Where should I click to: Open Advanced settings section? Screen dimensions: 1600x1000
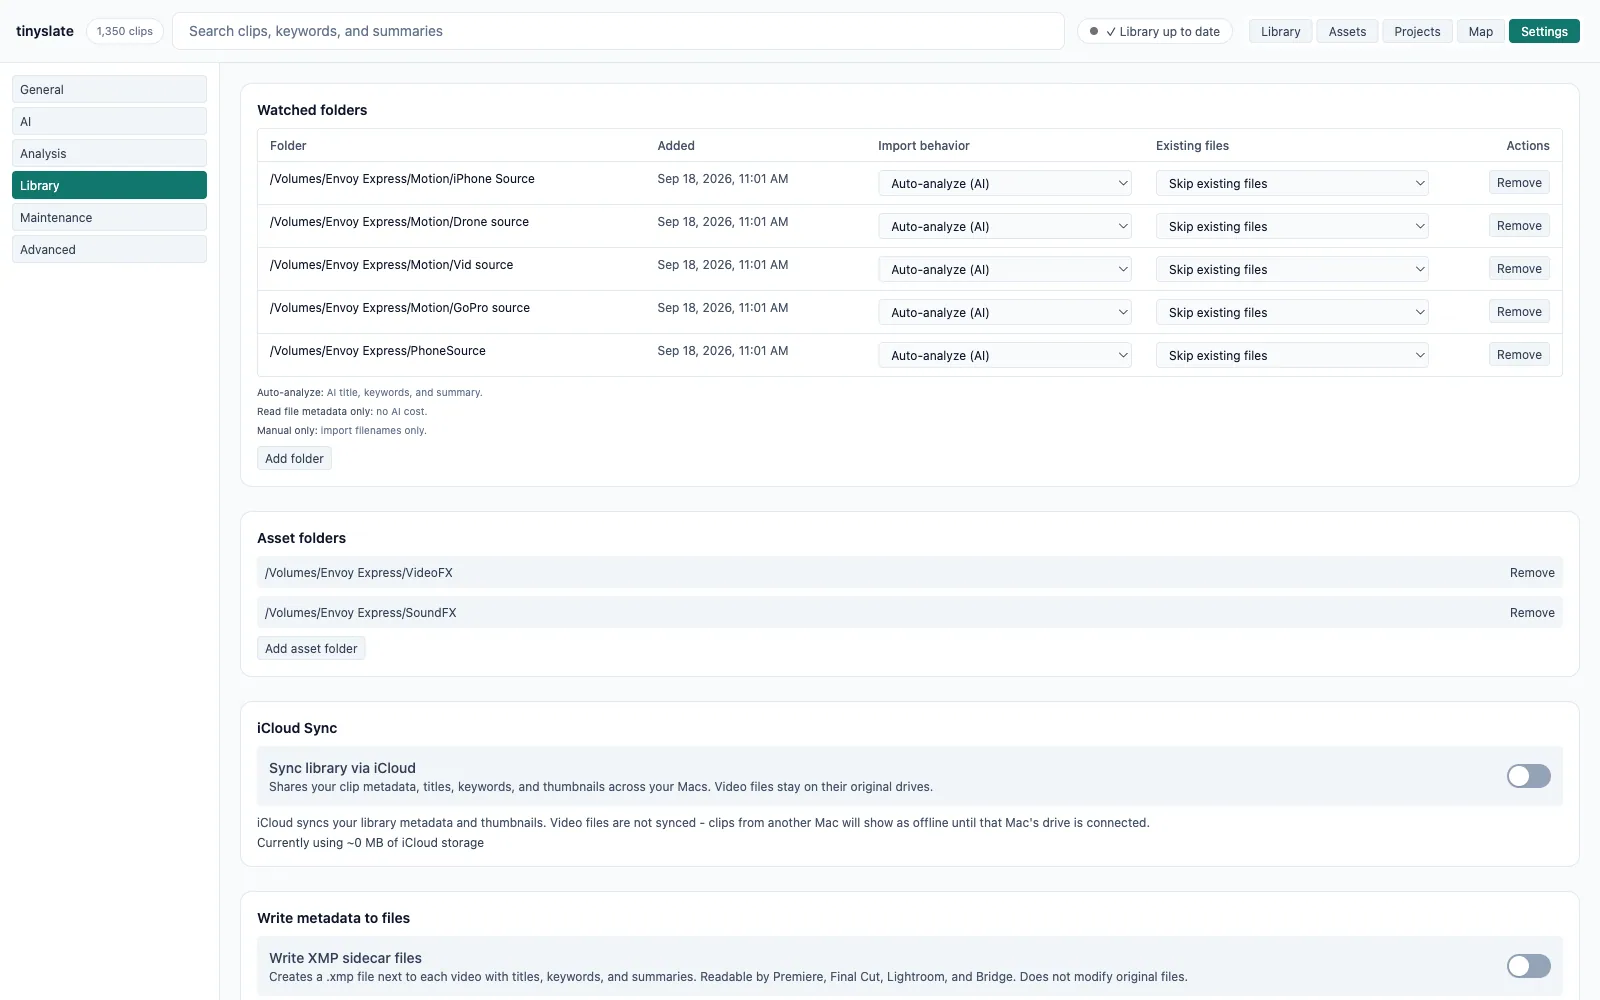click(x=109, y=249)
